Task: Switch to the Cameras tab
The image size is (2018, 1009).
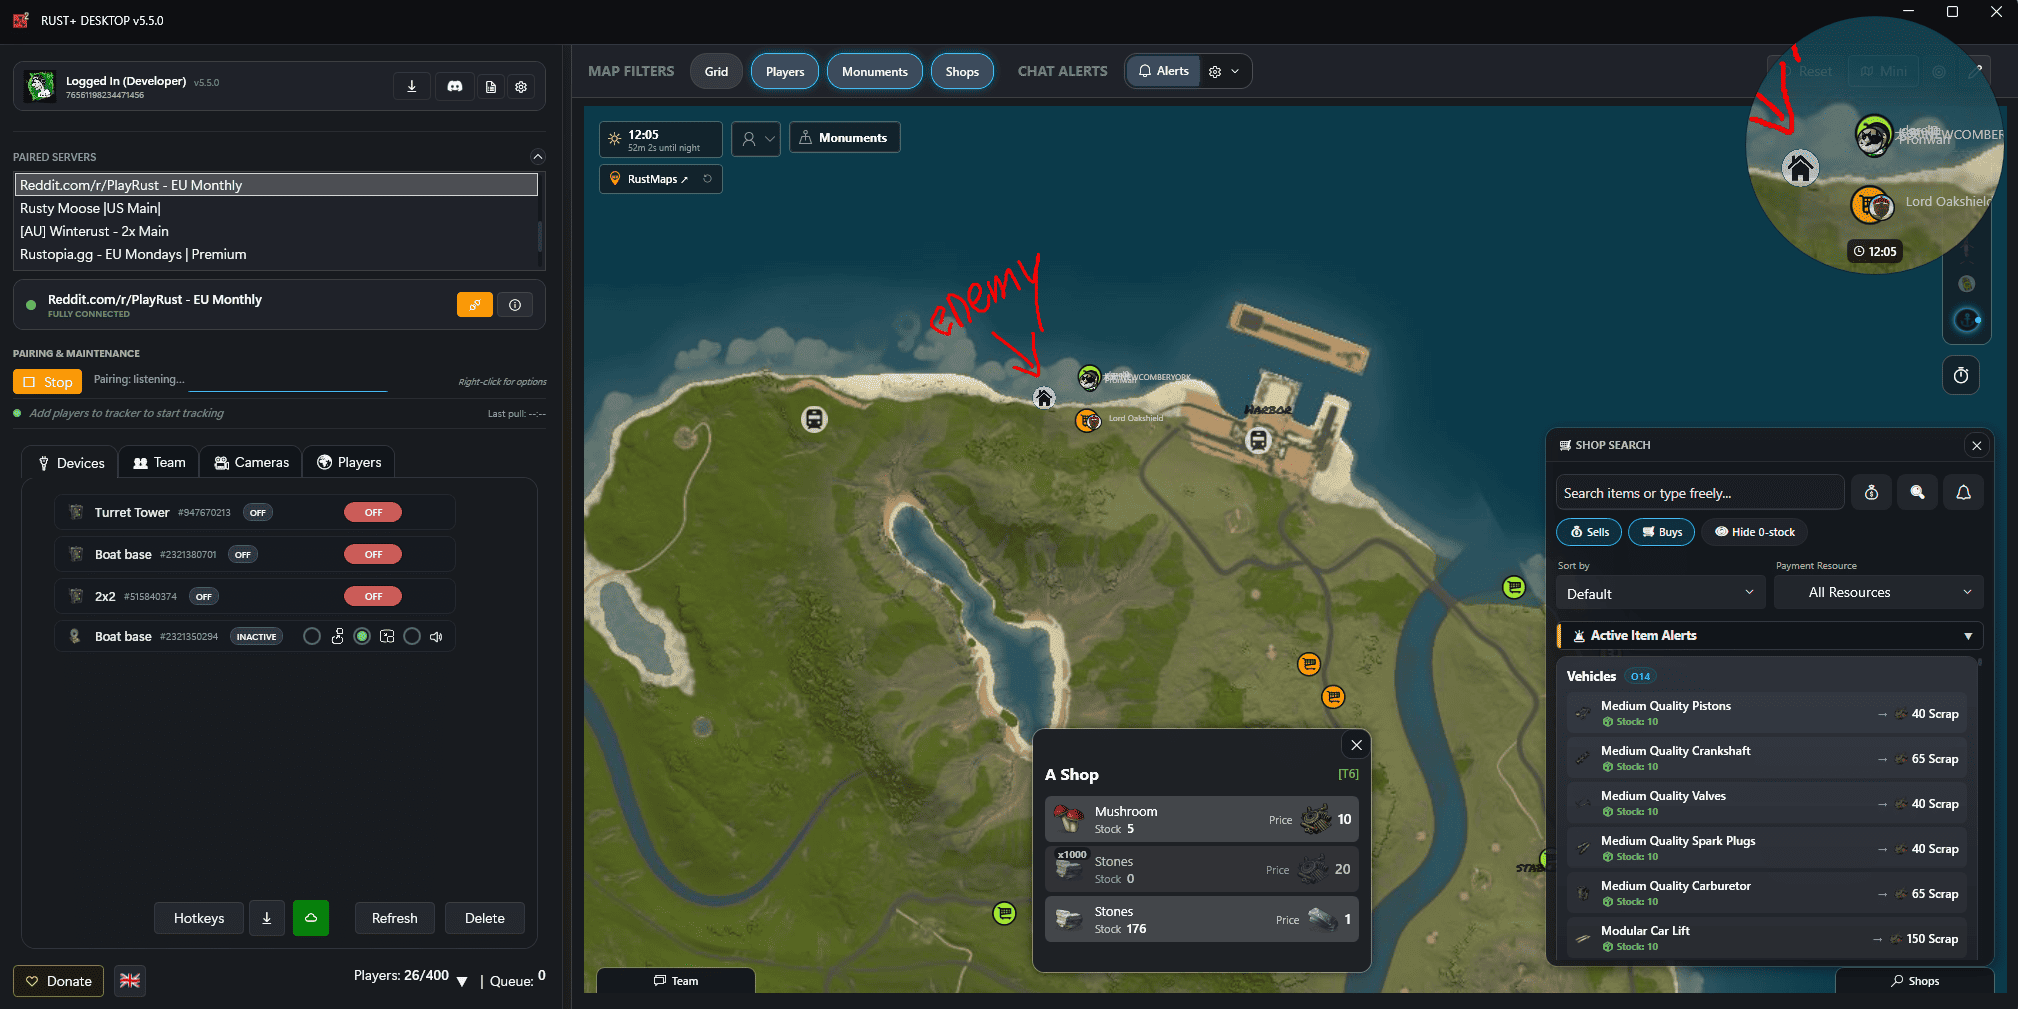Action: 251,462
